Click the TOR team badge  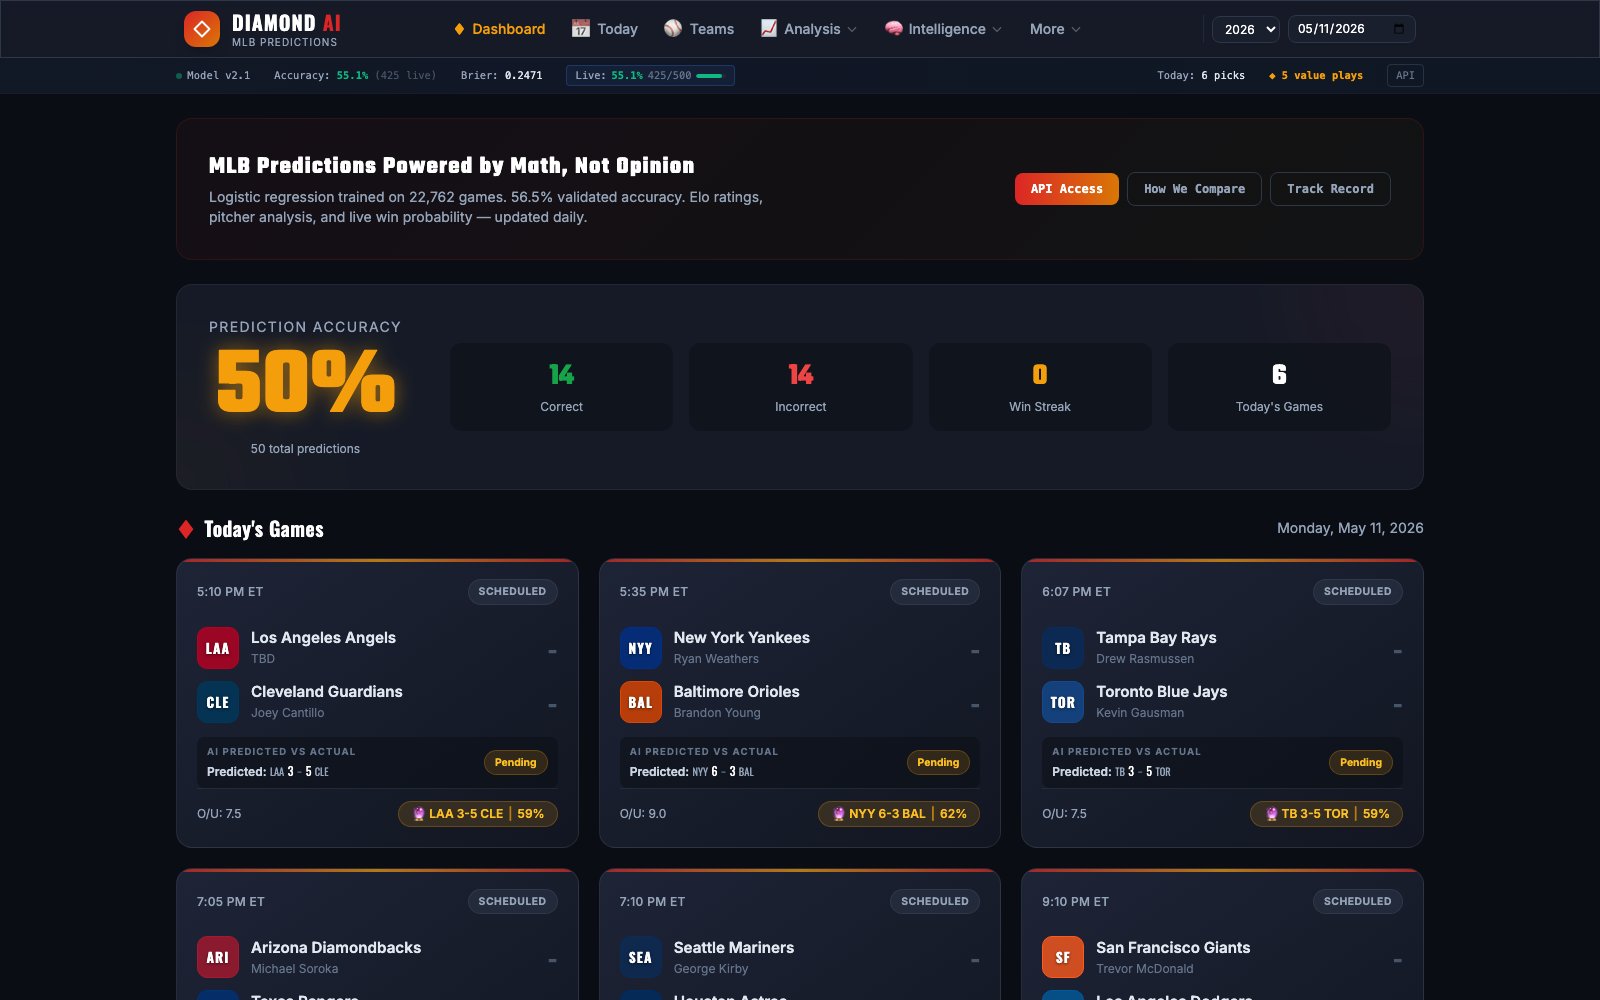pyautogui.click(x=1063, y=702)
